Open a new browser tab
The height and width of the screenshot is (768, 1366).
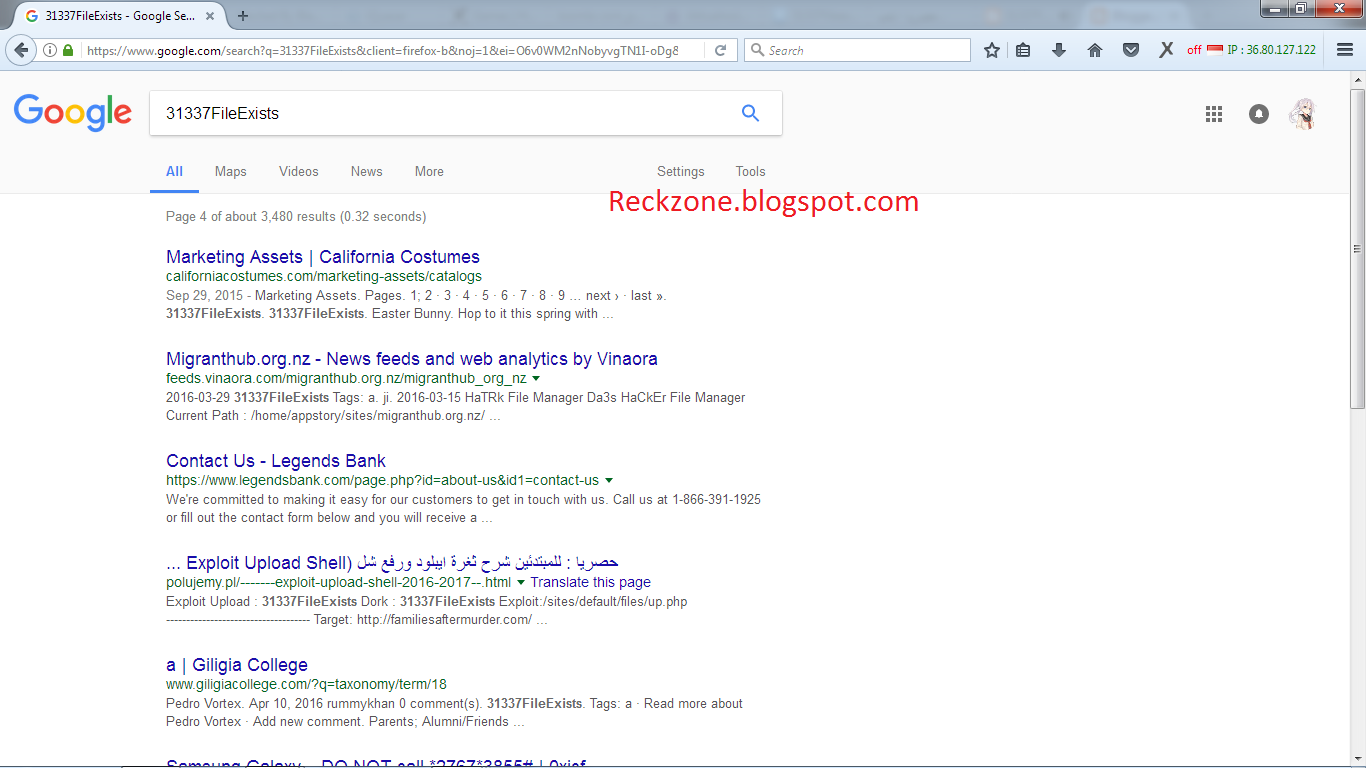(243, 16)
